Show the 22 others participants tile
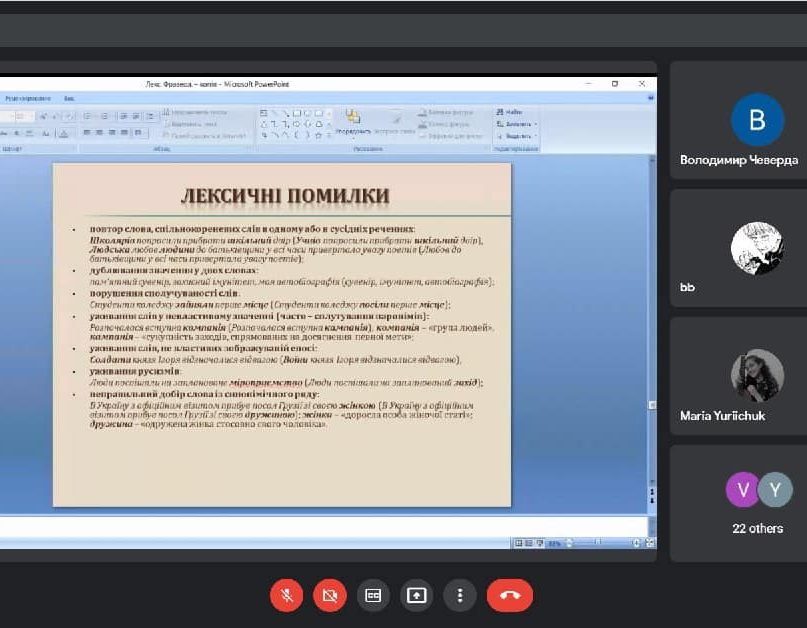 [757, 503]
